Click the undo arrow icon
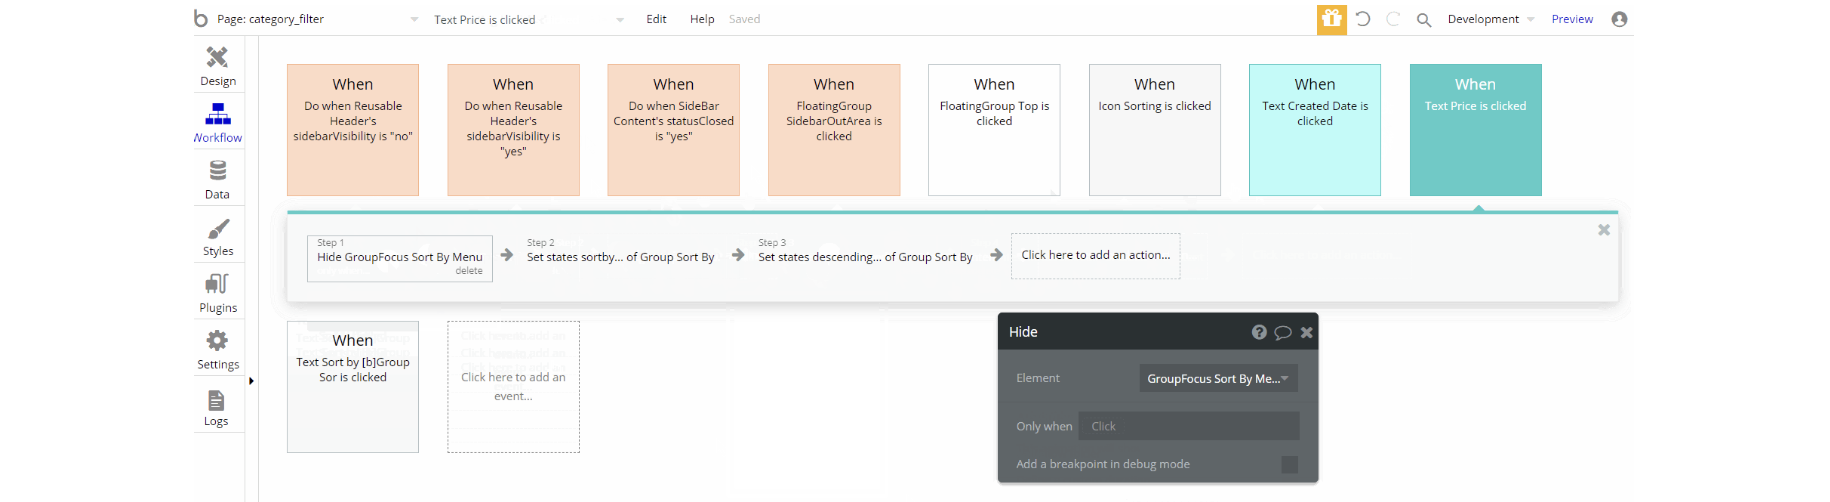The width and height of the screenshot is (1830, 502). coord(1363,19)
